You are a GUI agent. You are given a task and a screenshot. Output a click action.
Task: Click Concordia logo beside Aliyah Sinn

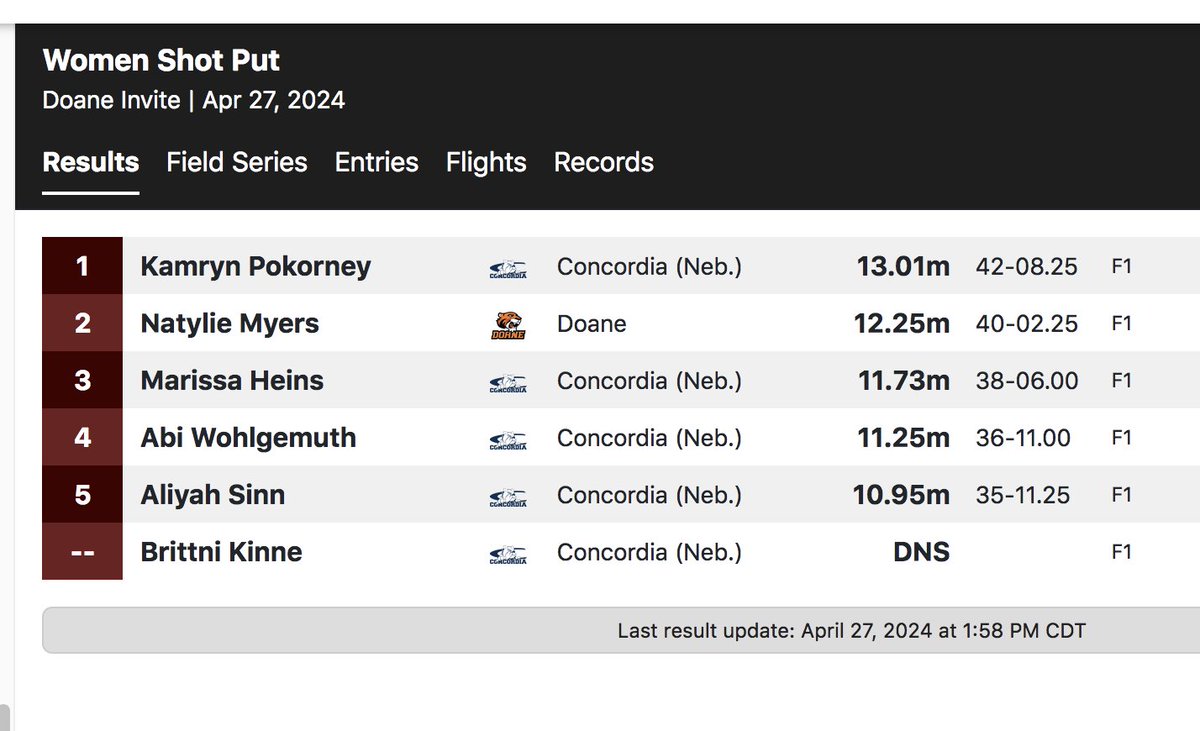tap(508, 496)
